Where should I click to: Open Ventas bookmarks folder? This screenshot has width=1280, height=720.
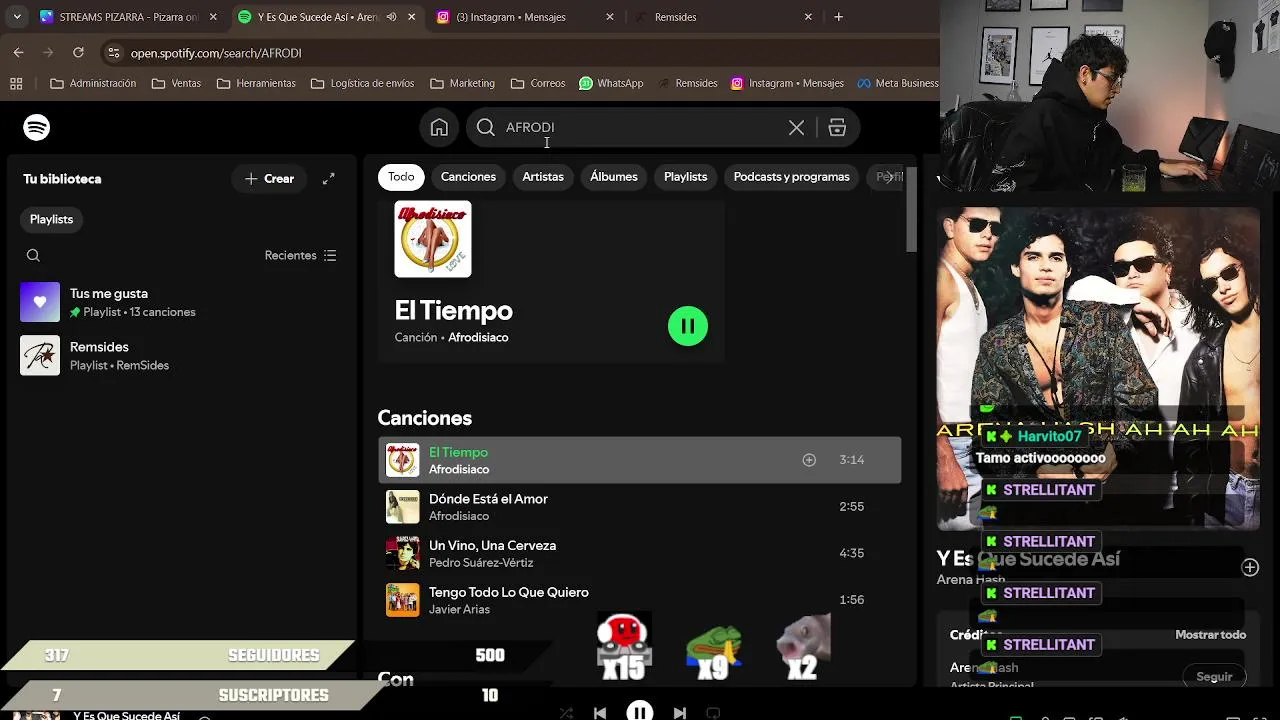point(176,83)
